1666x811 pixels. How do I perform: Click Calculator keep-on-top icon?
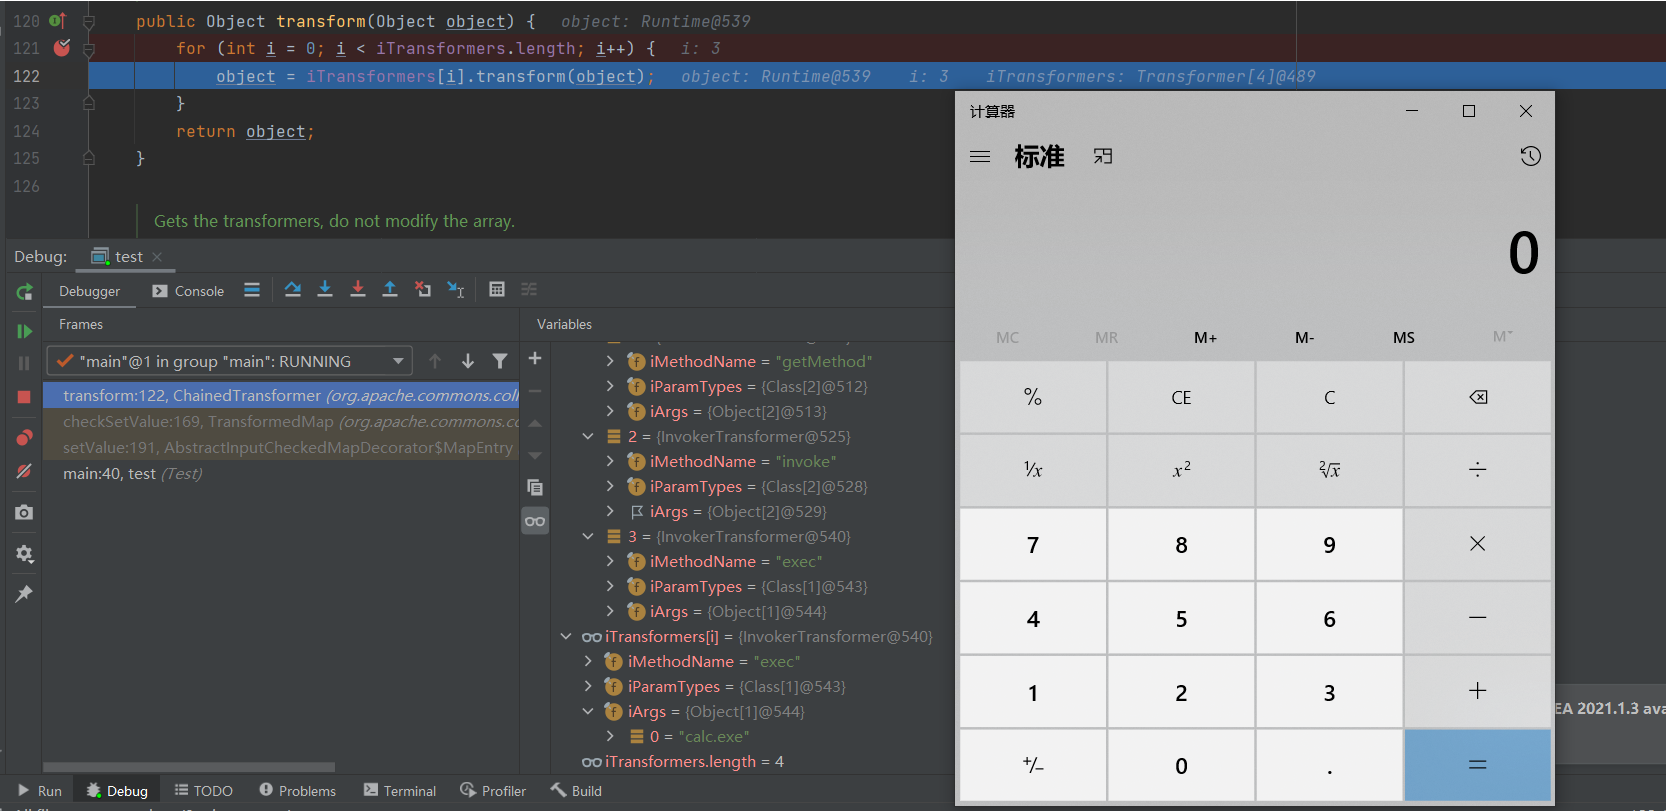[1102, 156]
